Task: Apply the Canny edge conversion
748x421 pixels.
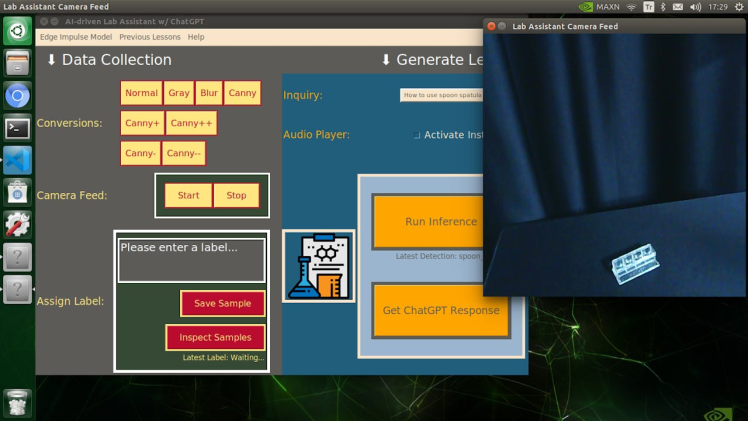Action: click(x=242, y=93)
